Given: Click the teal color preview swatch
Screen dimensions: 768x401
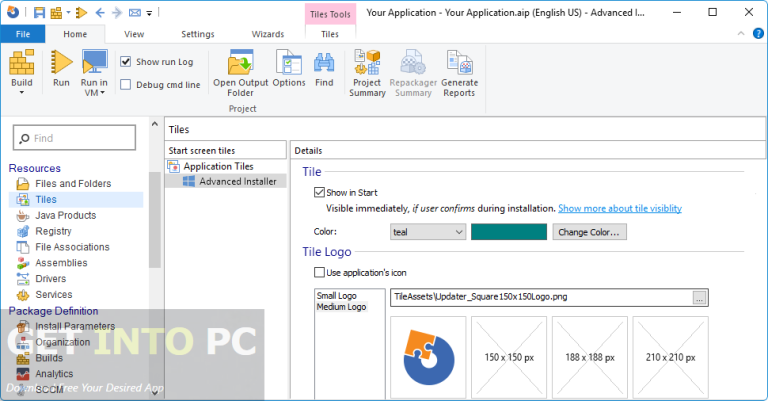Looking at the screenshot, I should coord(509,232).
